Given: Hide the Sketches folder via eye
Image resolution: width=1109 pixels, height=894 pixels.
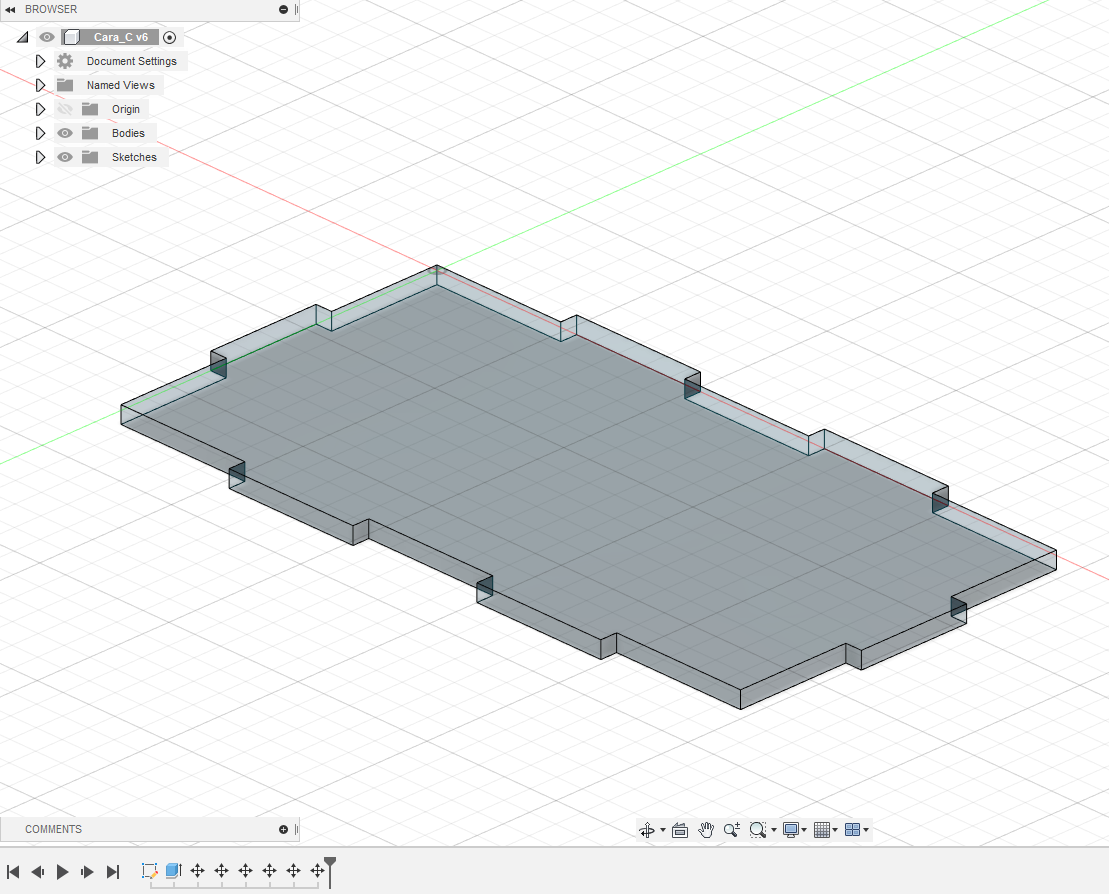Looking at the screenshot, I should [x=64, y=157].
